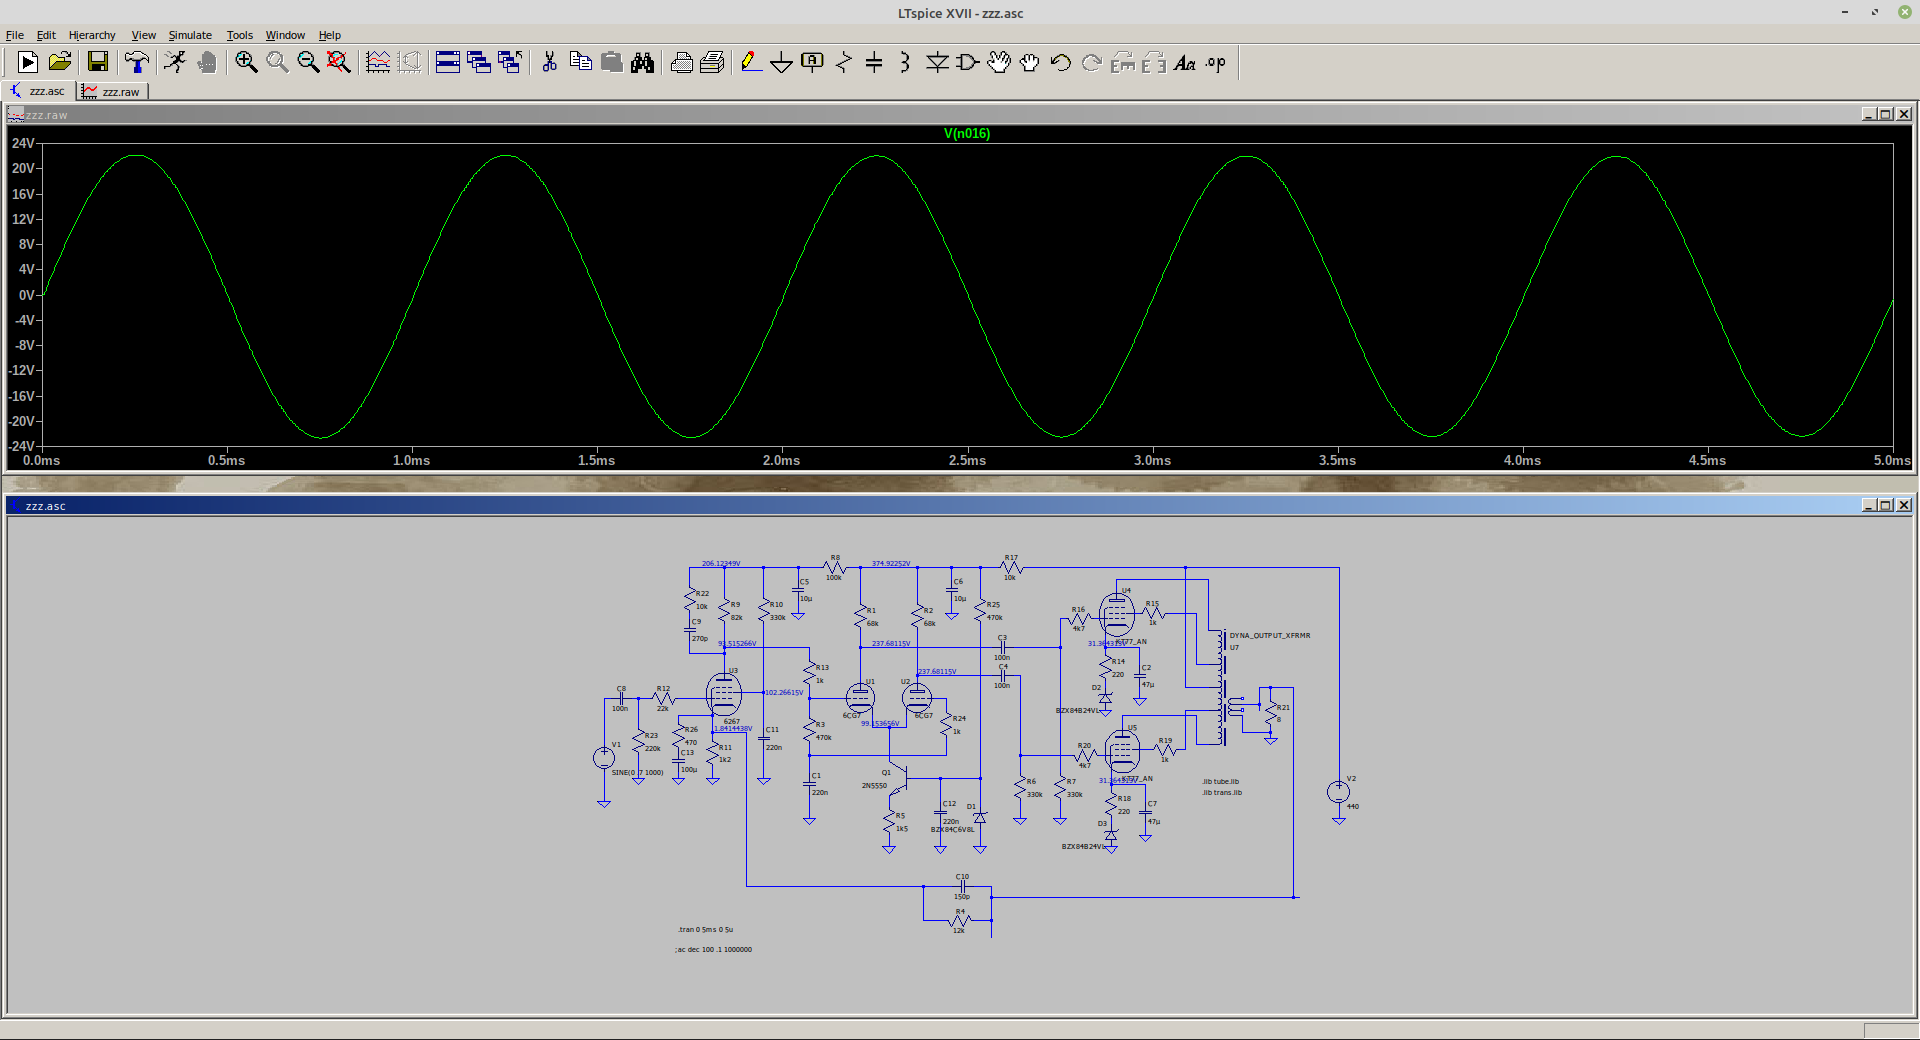Run the simulation with running man icon

coord(175,63)
